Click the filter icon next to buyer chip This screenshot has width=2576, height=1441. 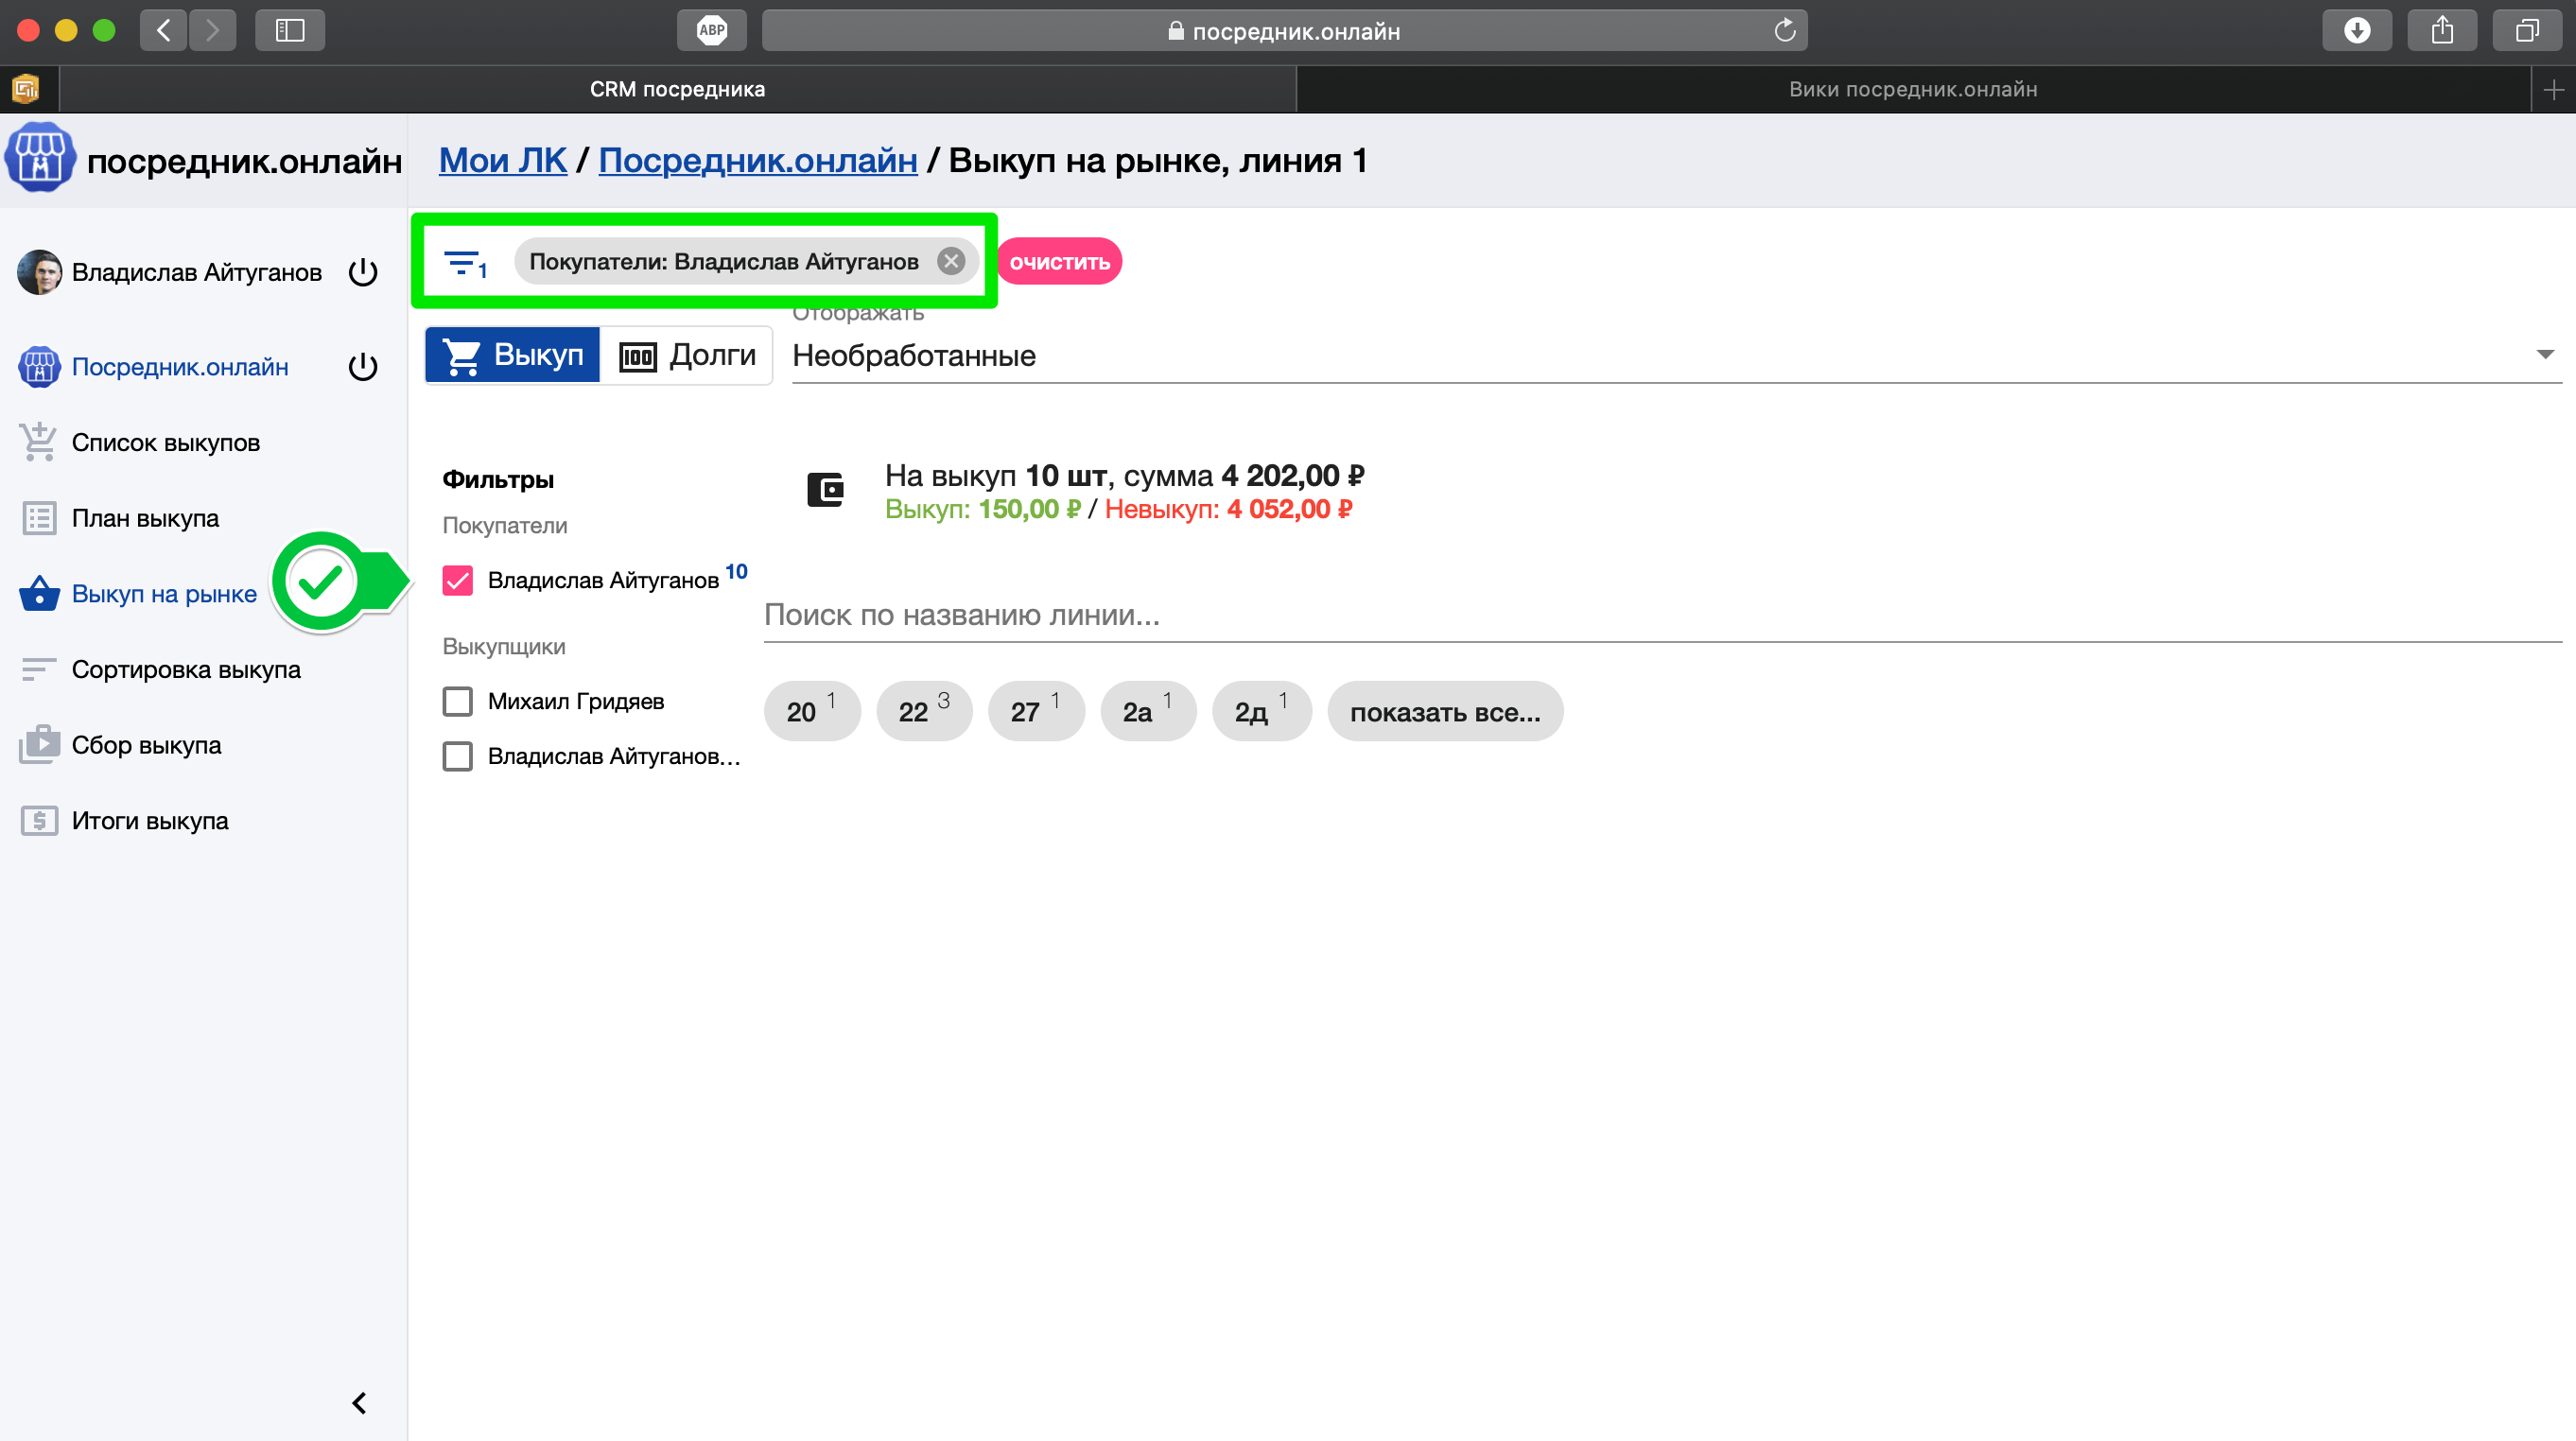click(463, 263)
